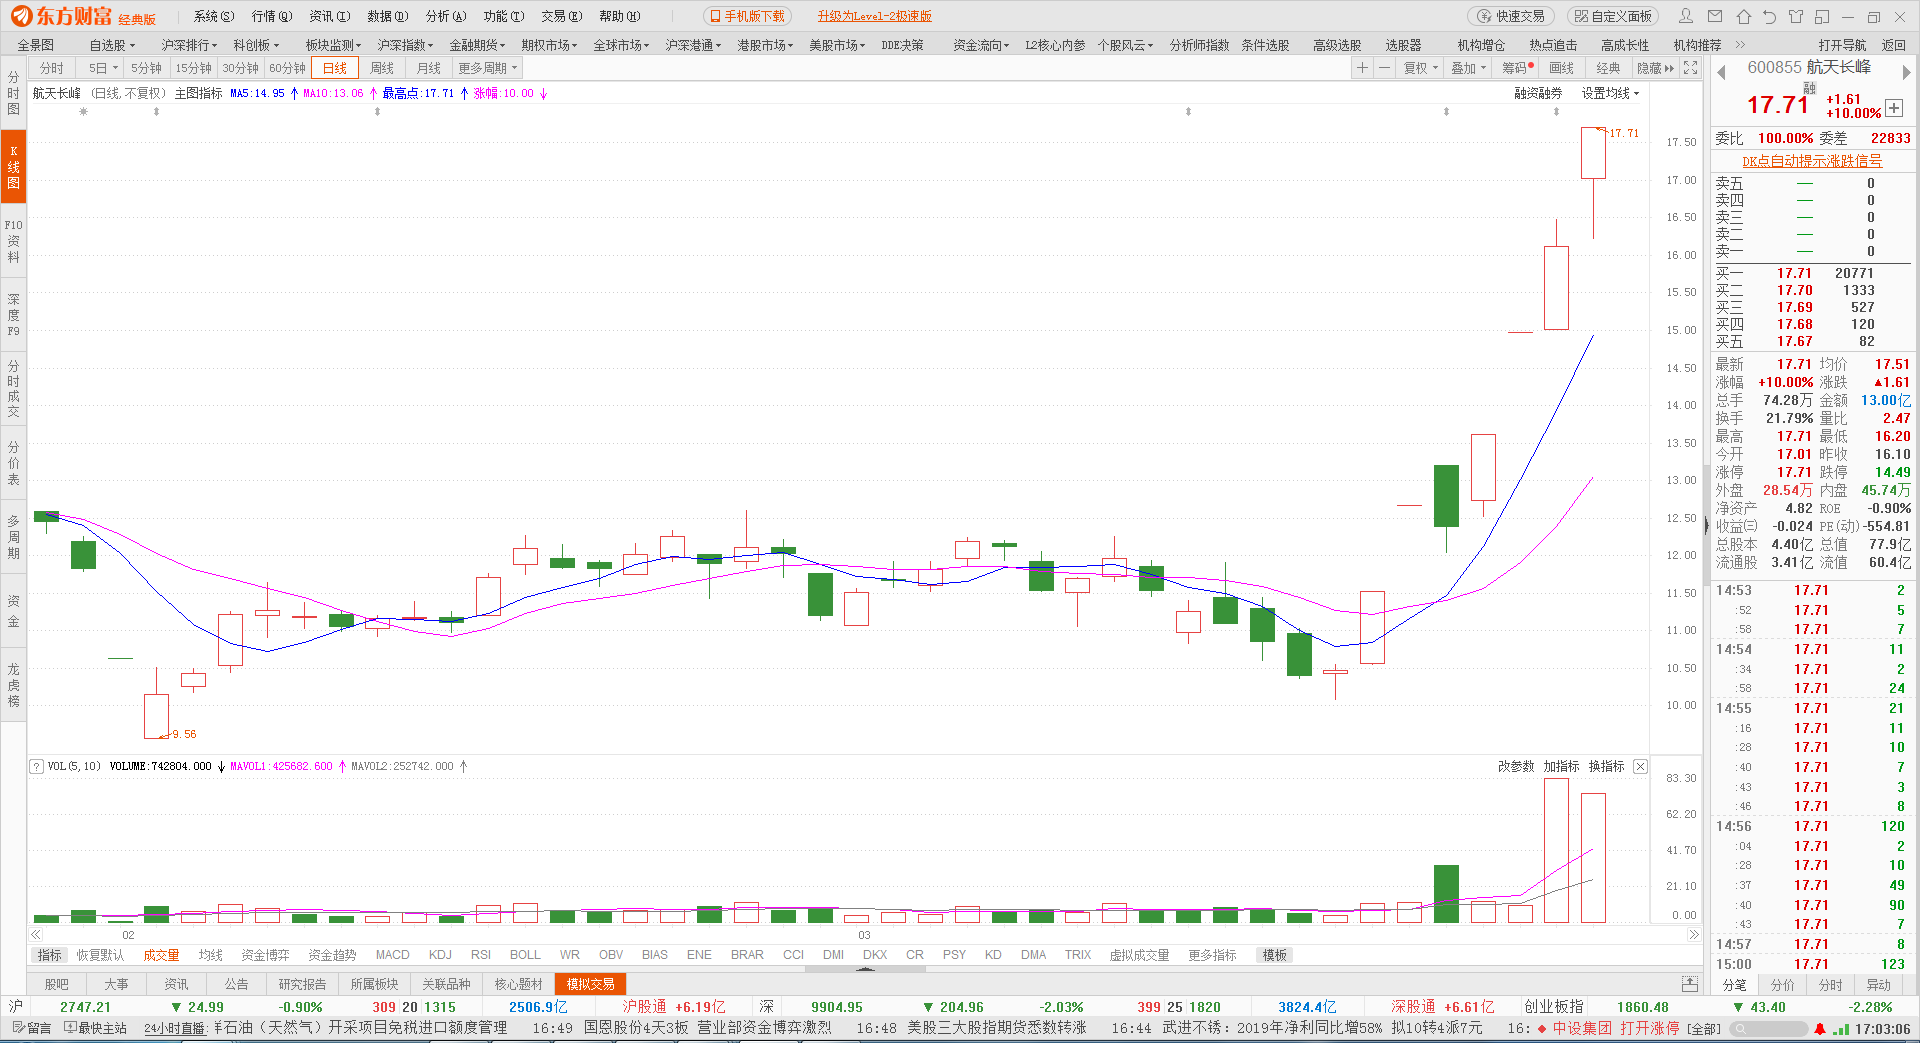The height and width of the screenshot is (1043, 1920).
Task: Click DK点自动提示涨跌信号 link
Action: (x=1812, y=161)
